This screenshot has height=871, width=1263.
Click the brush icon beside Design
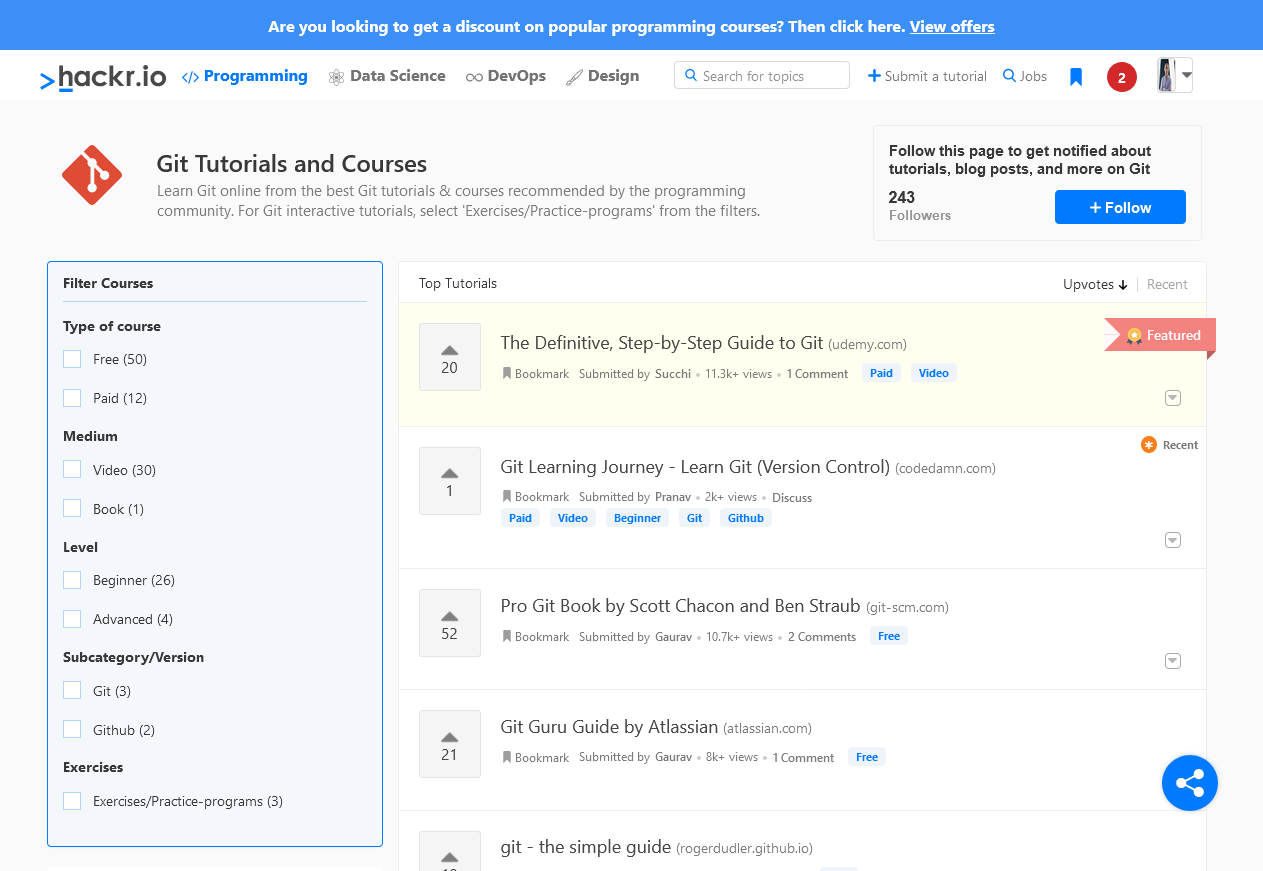coord(574,77)
